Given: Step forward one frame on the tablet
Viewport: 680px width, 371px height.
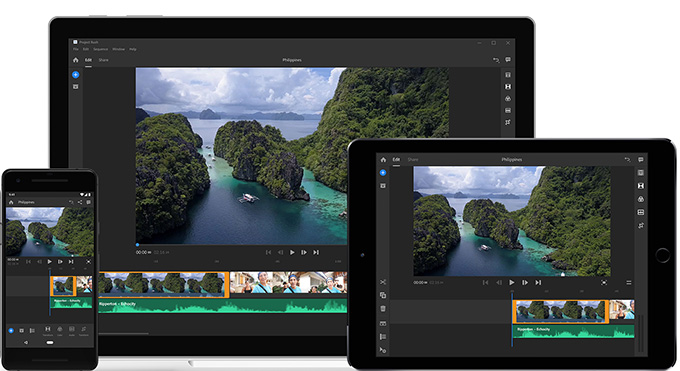Looking at the screenshot, I should pyautogui.click(x=525, y=282).
